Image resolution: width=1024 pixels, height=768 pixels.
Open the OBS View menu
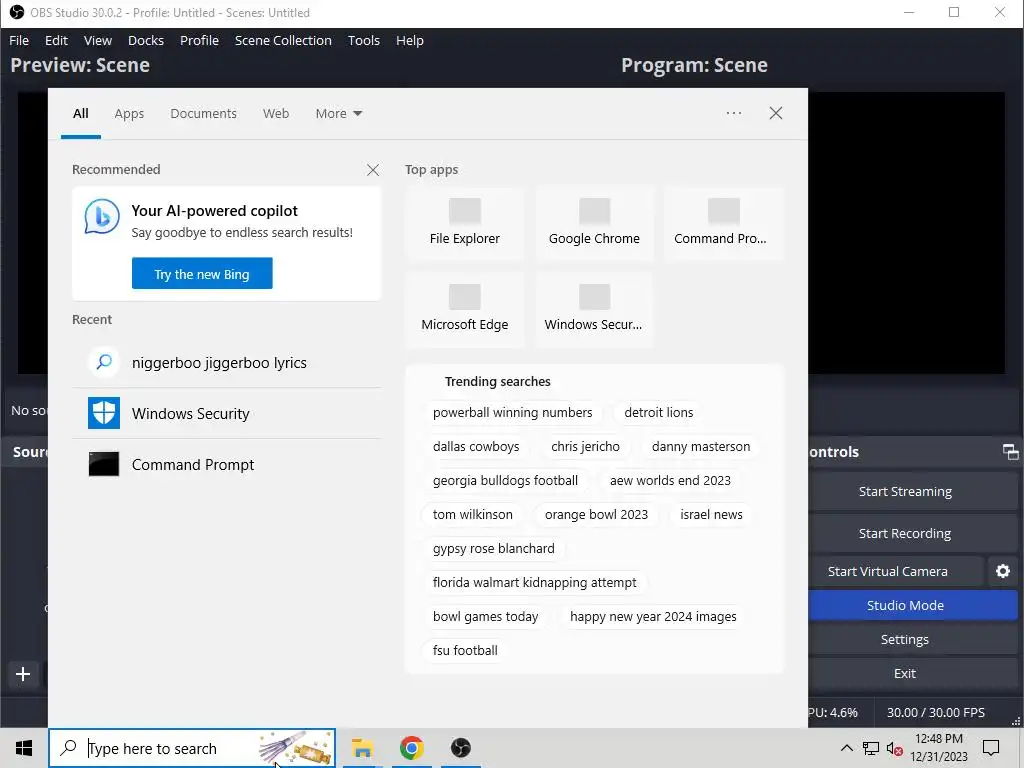(97, 40)
